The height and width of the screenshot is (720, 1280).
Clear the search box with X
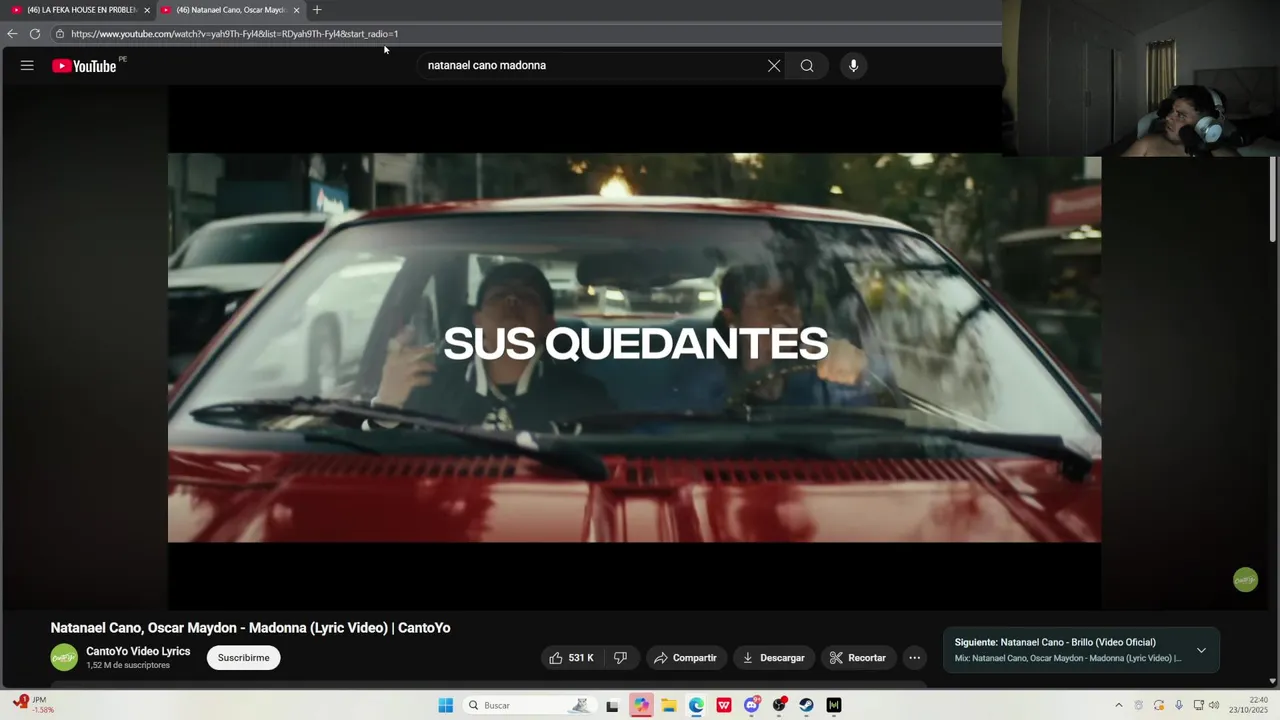tap(774, 66)
